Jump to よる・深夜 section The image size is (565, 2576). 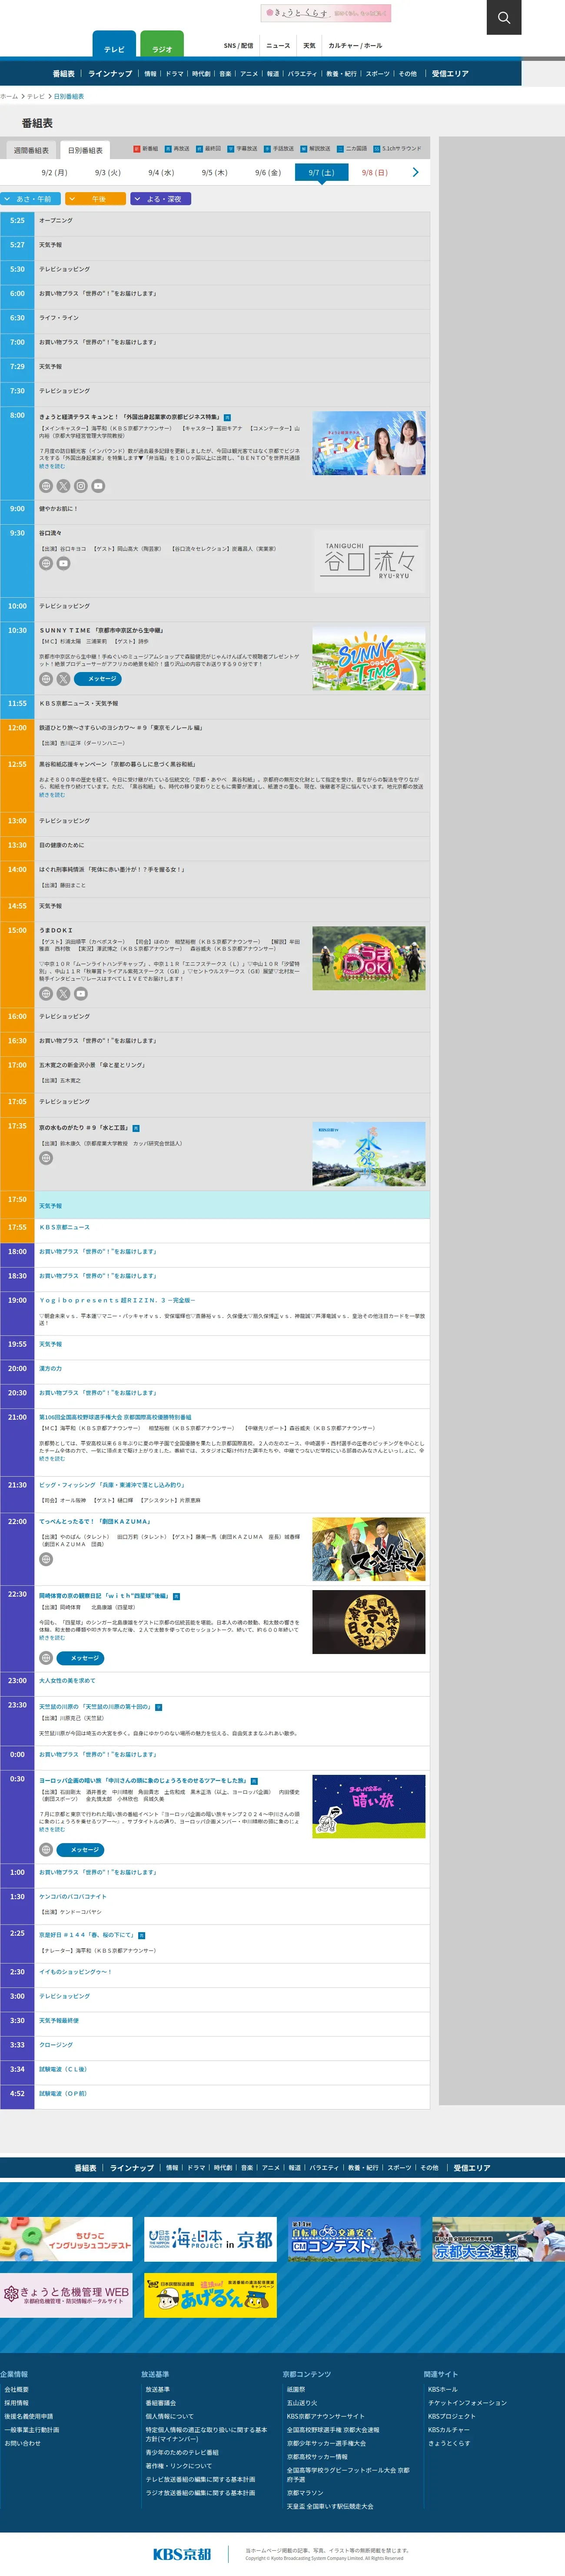click(x=160, y=199)
